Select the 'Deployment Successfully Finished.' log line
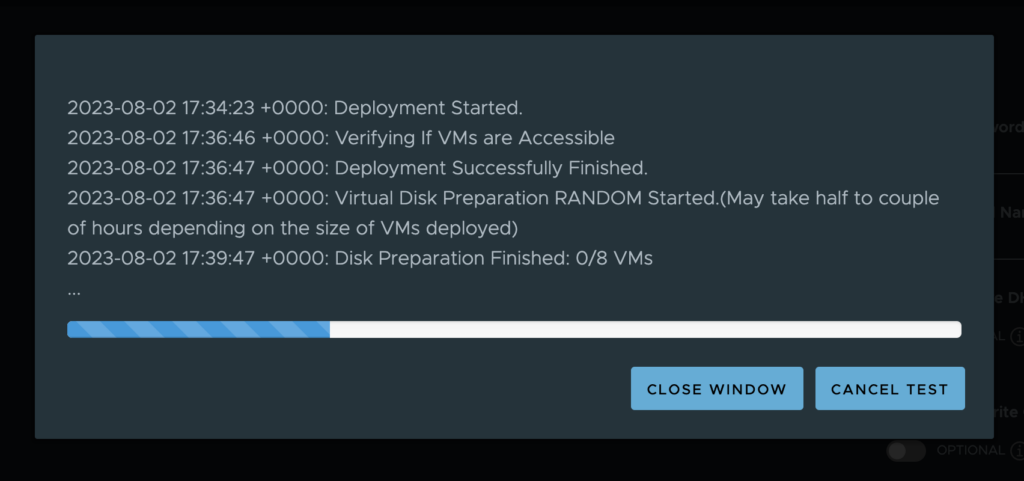 point(358,168)
